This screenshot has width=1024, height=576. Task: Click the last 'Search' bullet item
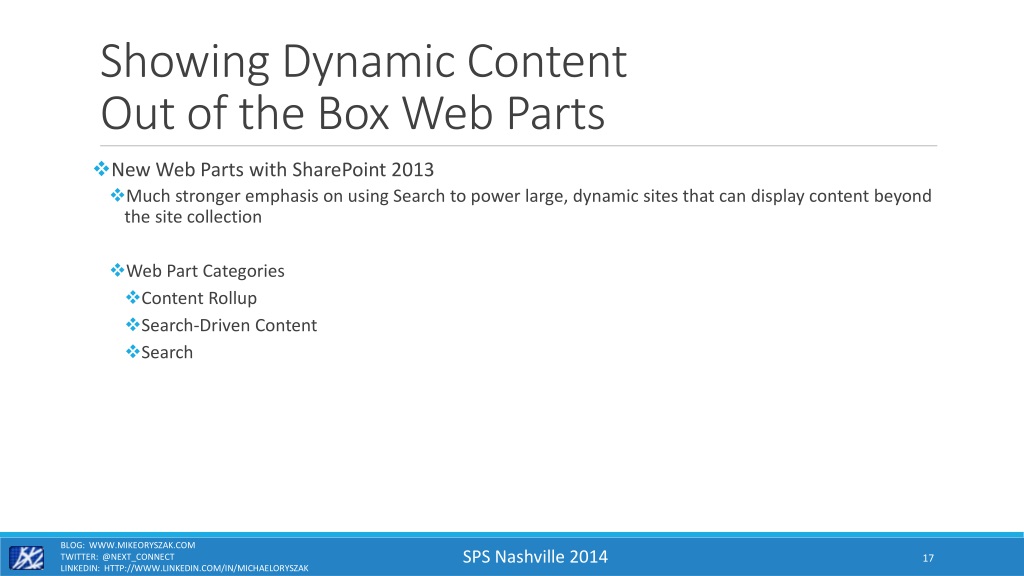tap(167, 353)
